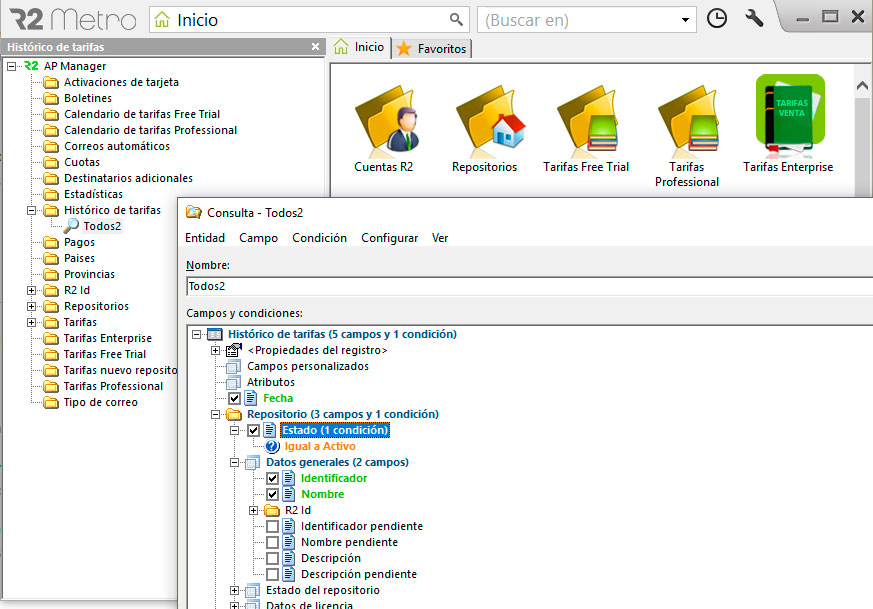Switch to the Favoritos tab
The height and width of the screenshot is (609, 873).
click(x=433, y=49)
